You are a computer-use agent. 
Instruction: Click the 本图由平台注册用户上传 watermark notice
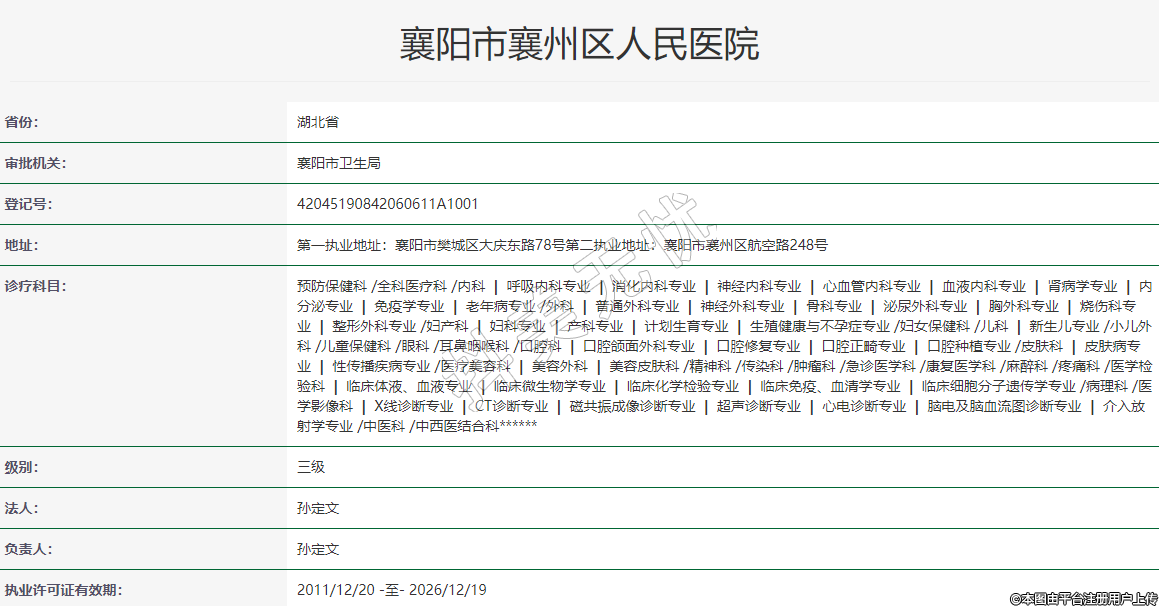pos(1083,598)
